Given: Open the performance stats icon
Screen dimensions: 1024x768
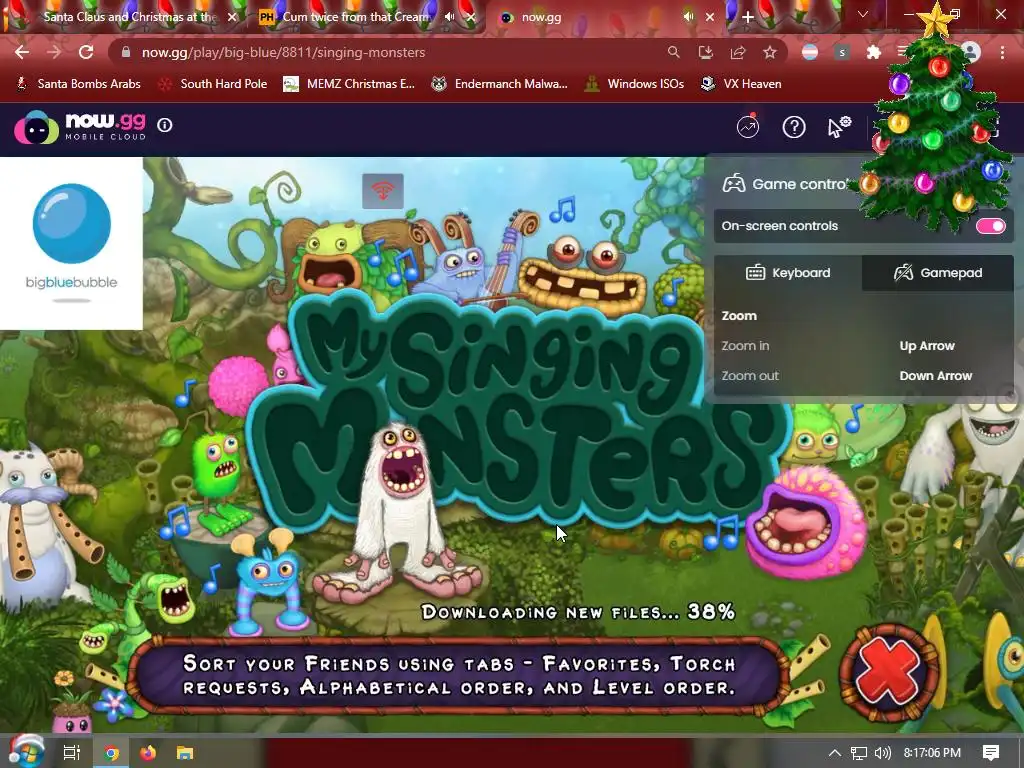Looking at the screenshot, I should point(748,127).
